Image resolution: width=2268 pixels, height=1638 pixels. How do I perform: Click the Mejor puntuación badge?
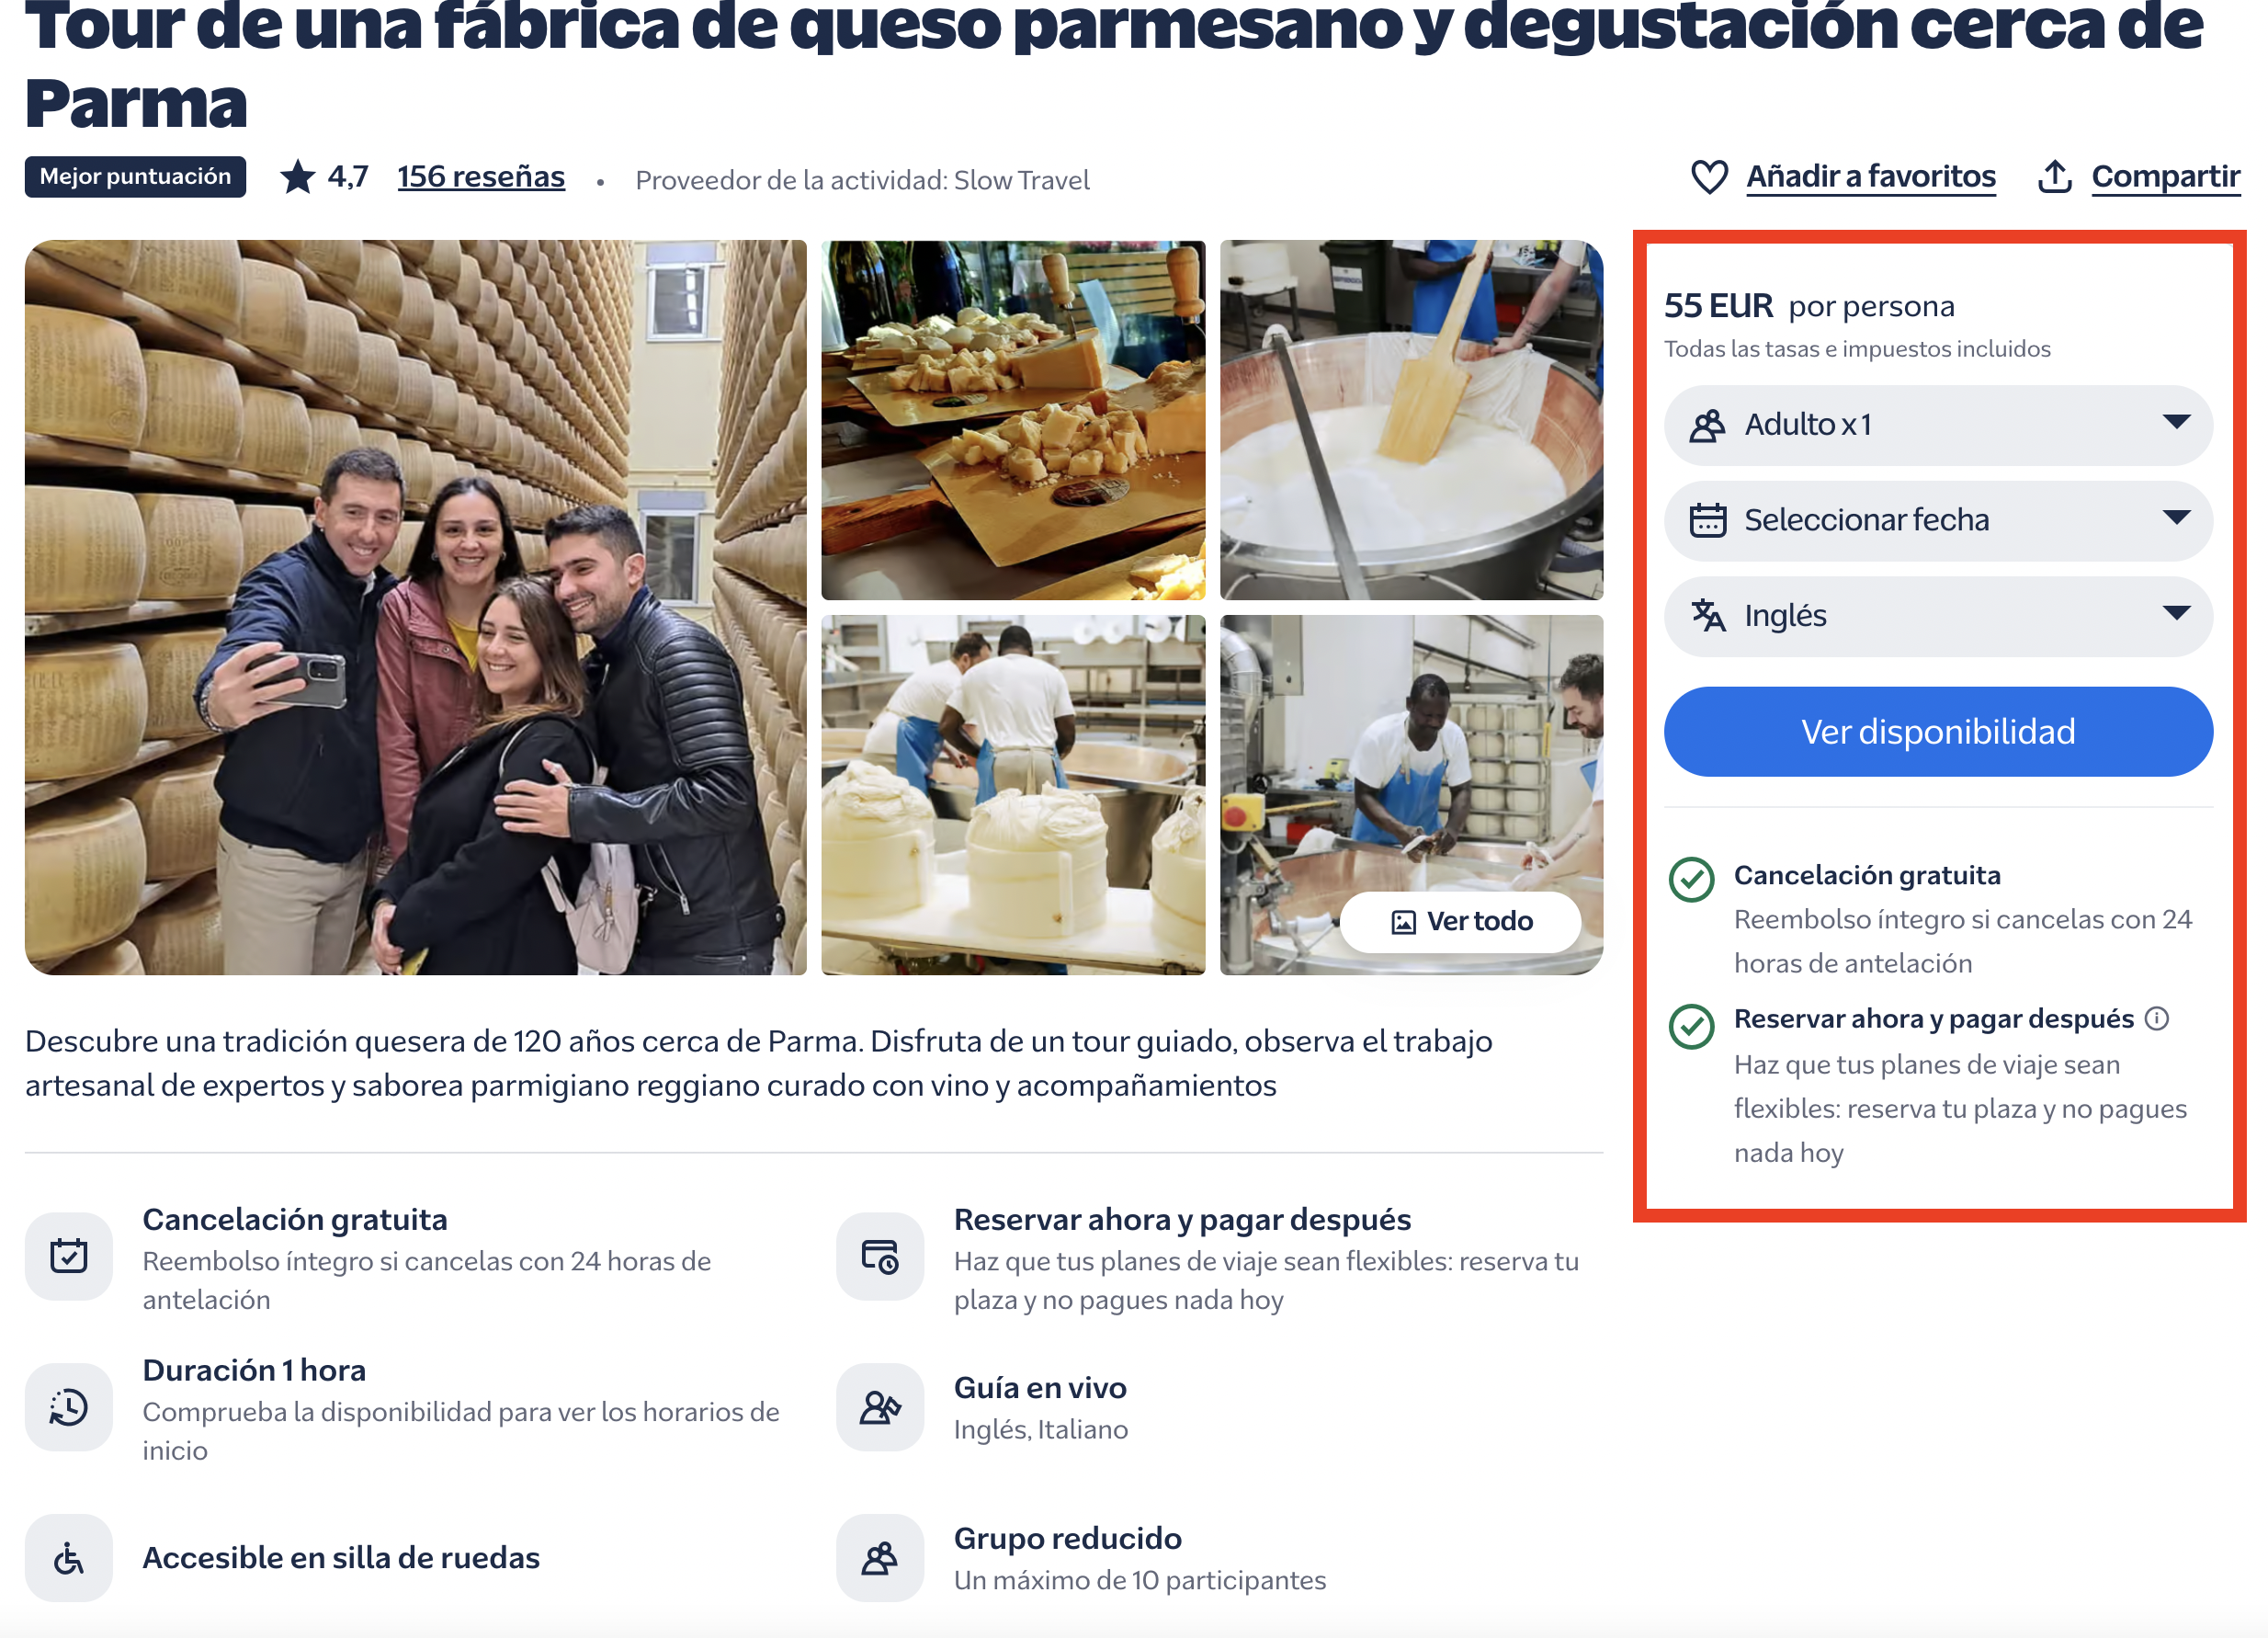[x=136, y=177]
